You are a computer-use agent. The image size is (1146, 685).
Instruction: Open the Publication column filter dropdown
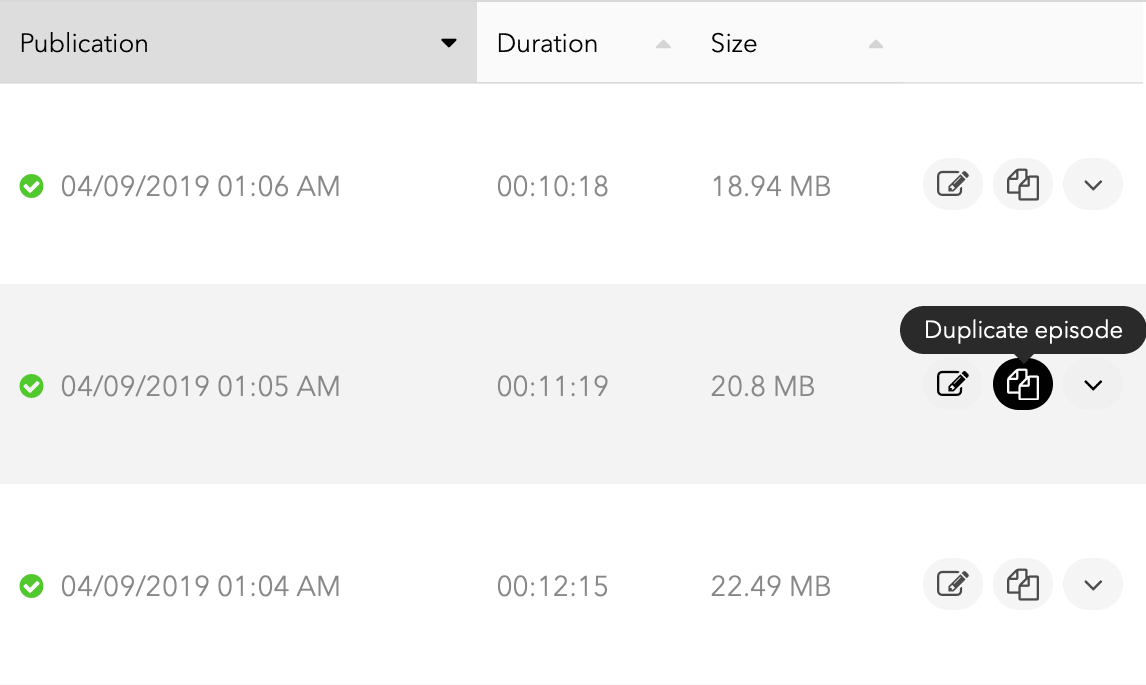coord(449,43)
